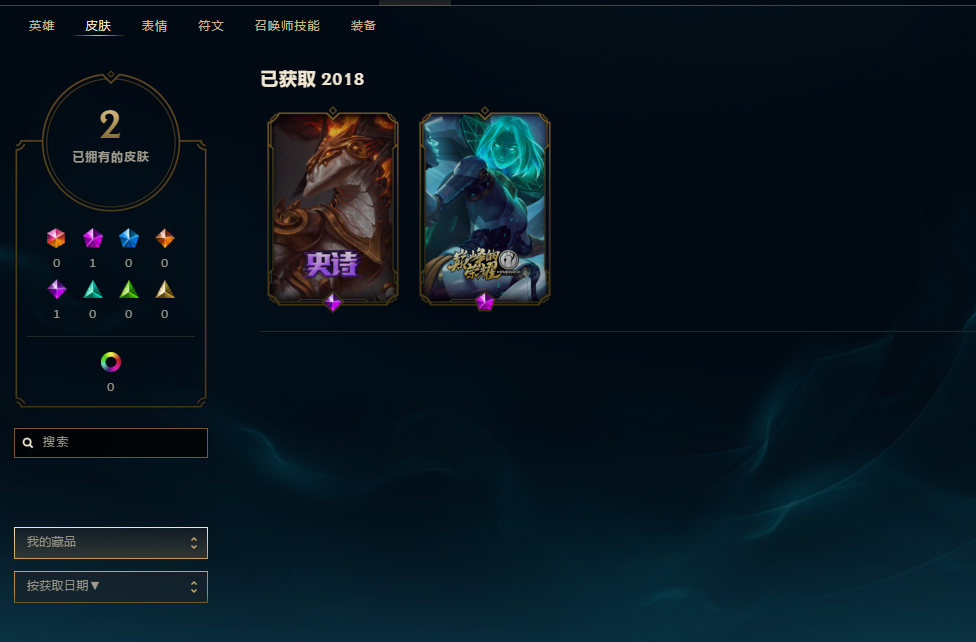The image size is (976, 642).
Task: Select the 巅峰的荣耀 iG skin card
Action: [x=485, y=209]
